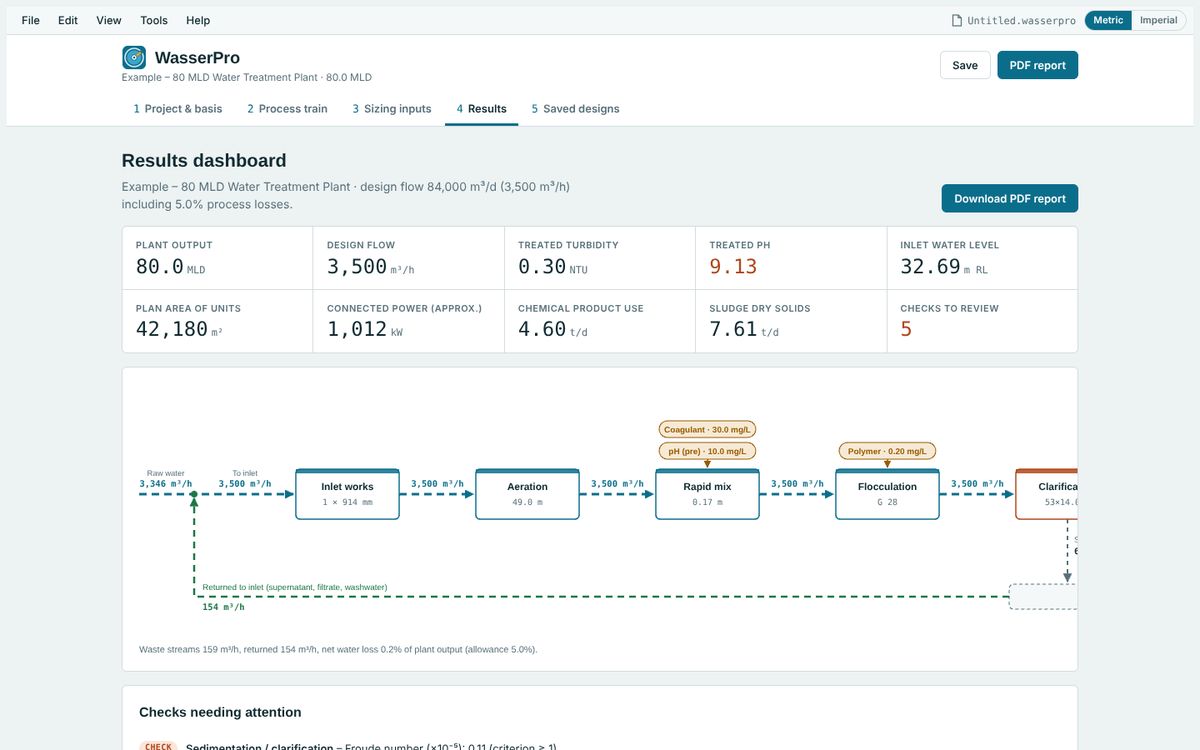The image size is (1200, 750).
Task: Click the Treated pH 9.13 value
Action: [733, 267]
